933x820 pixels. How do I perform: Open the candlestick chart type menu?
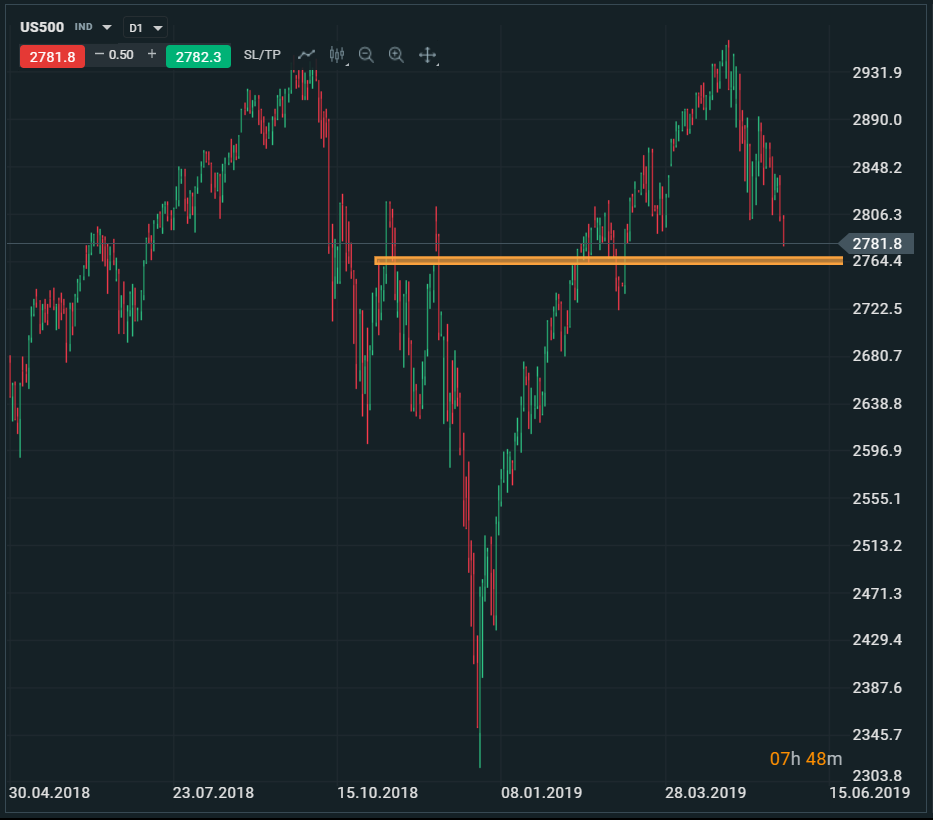point(336,55)
